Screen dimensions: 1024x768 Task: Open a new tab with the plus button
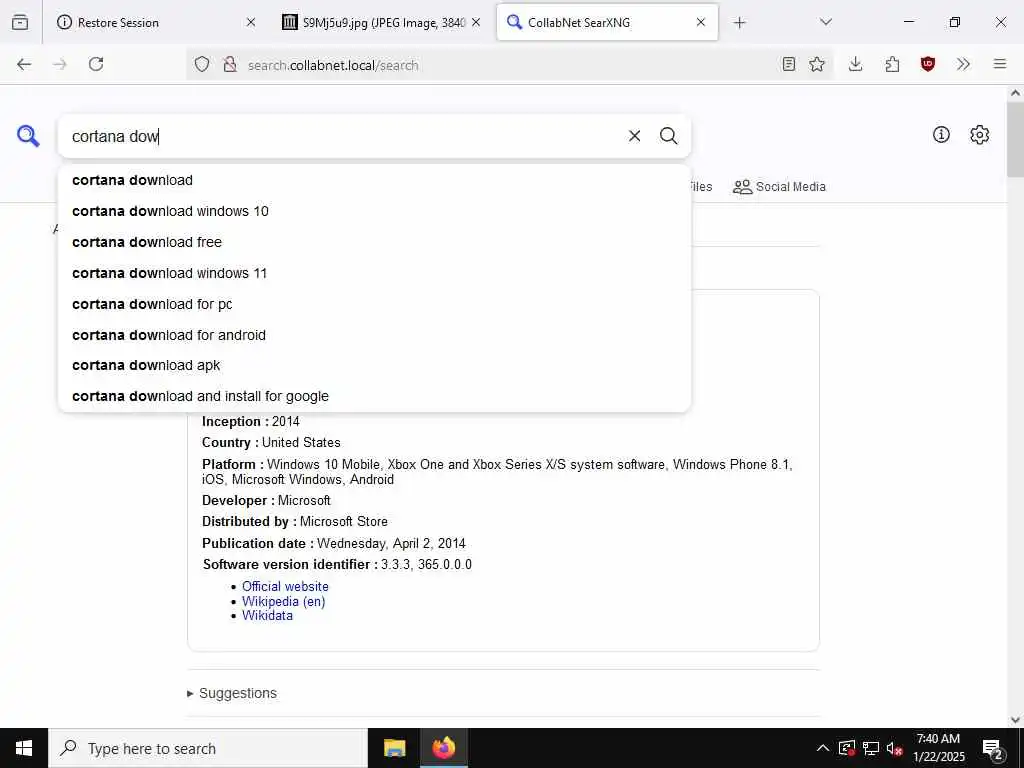tap(739, 23)
